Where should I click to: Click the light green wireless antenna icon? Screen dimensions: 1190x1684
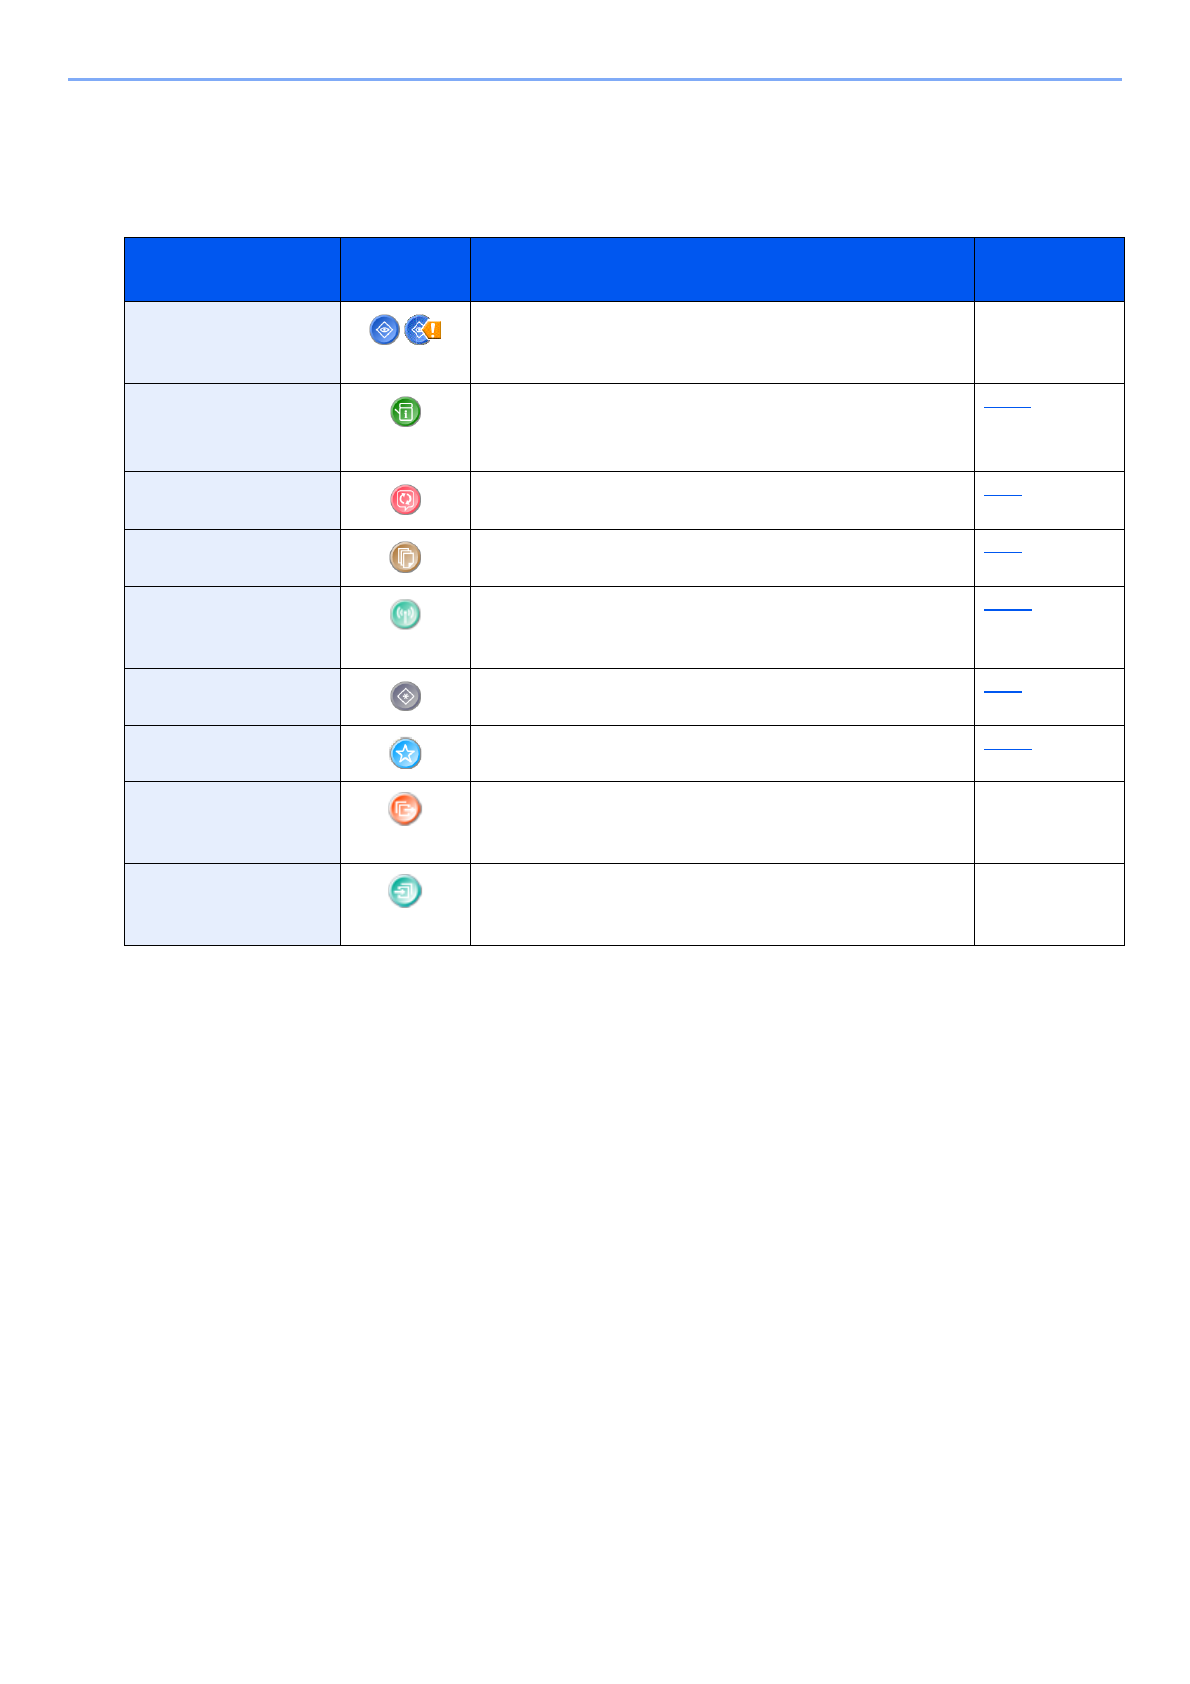[x=405, y=614]
